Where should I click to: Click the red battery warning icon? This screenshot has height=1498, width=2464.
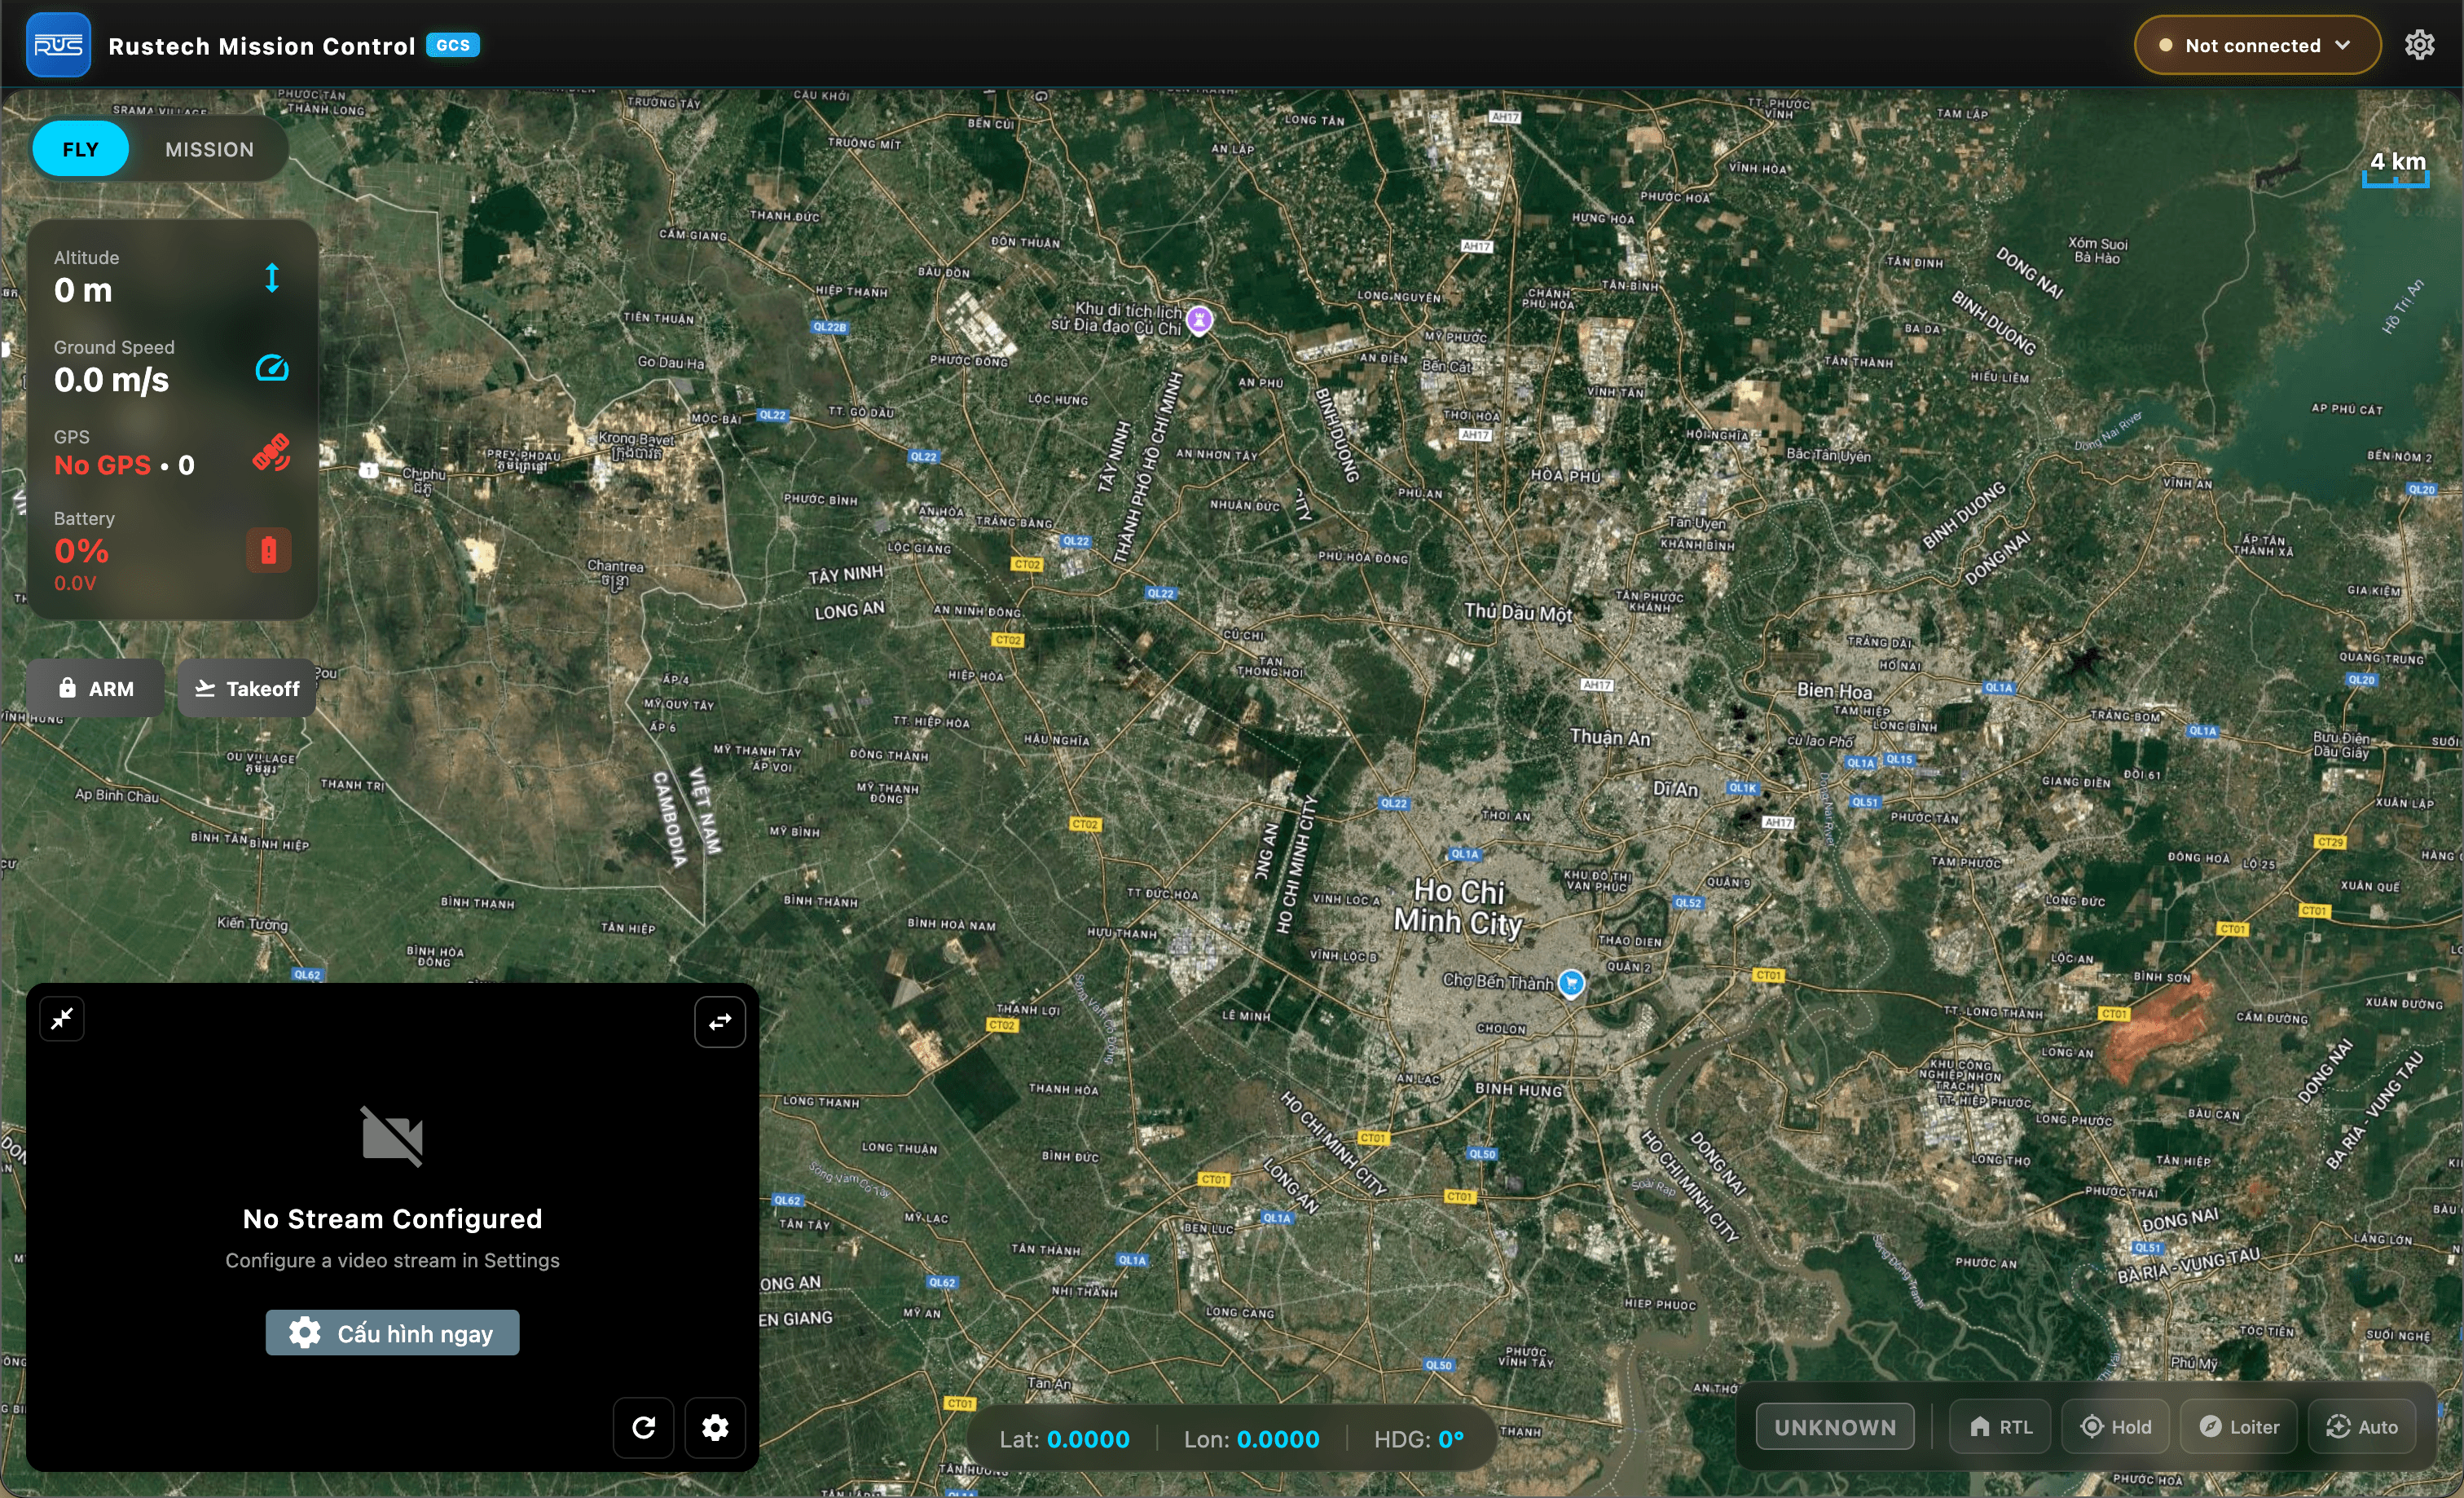(x=269, y=550)
